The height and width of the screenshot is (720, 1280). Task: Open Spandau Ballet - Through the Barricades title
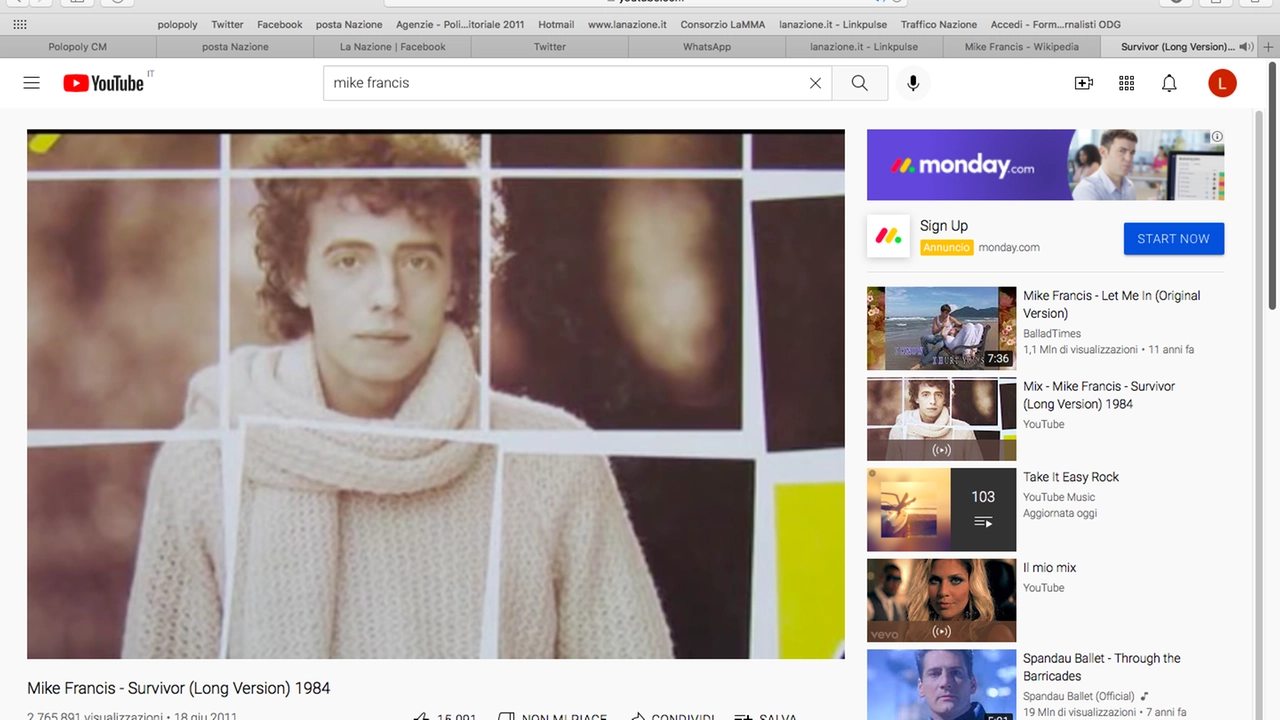tap(1102, 667)
